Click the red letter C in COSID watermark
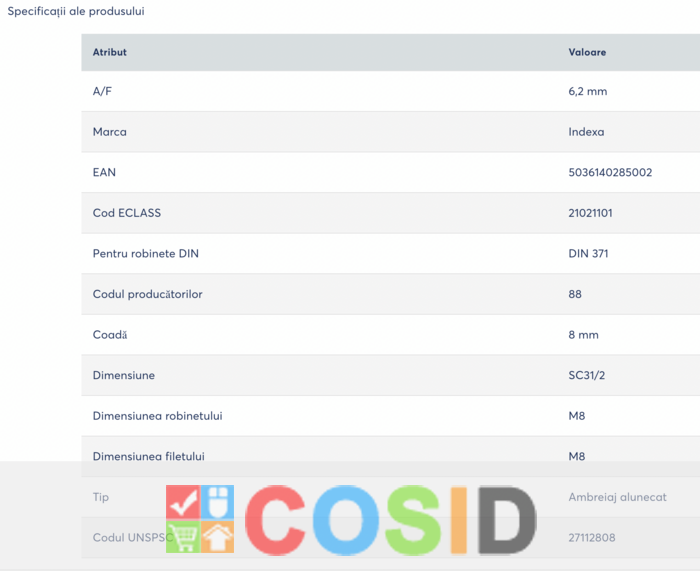This screenshot has height=571, width=700. pos(275,520)
